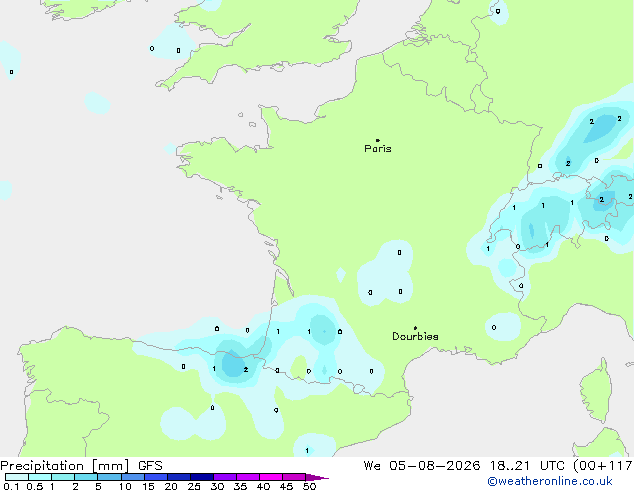Click the Paris city label

[x=378, y=149]
